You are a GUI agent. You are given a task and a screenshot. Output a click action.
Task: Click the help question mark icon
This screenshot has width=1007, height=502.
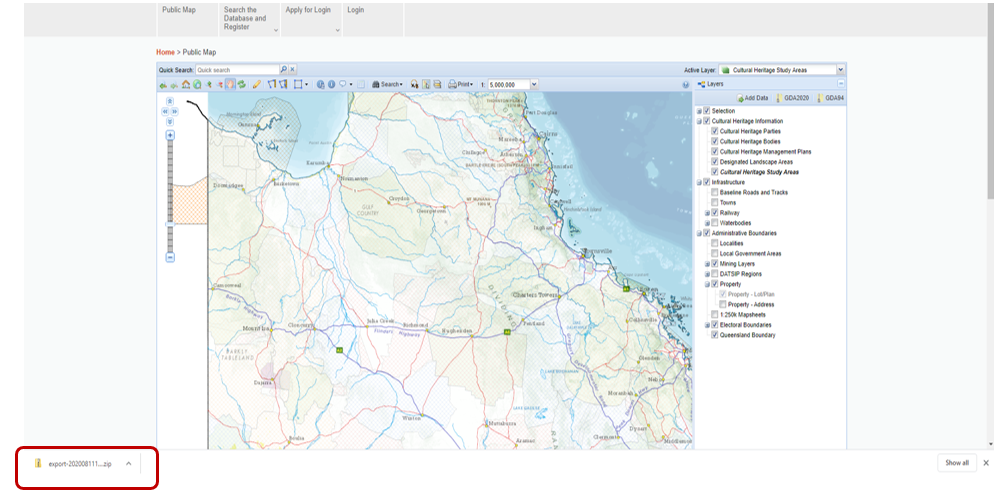[687, 84]
